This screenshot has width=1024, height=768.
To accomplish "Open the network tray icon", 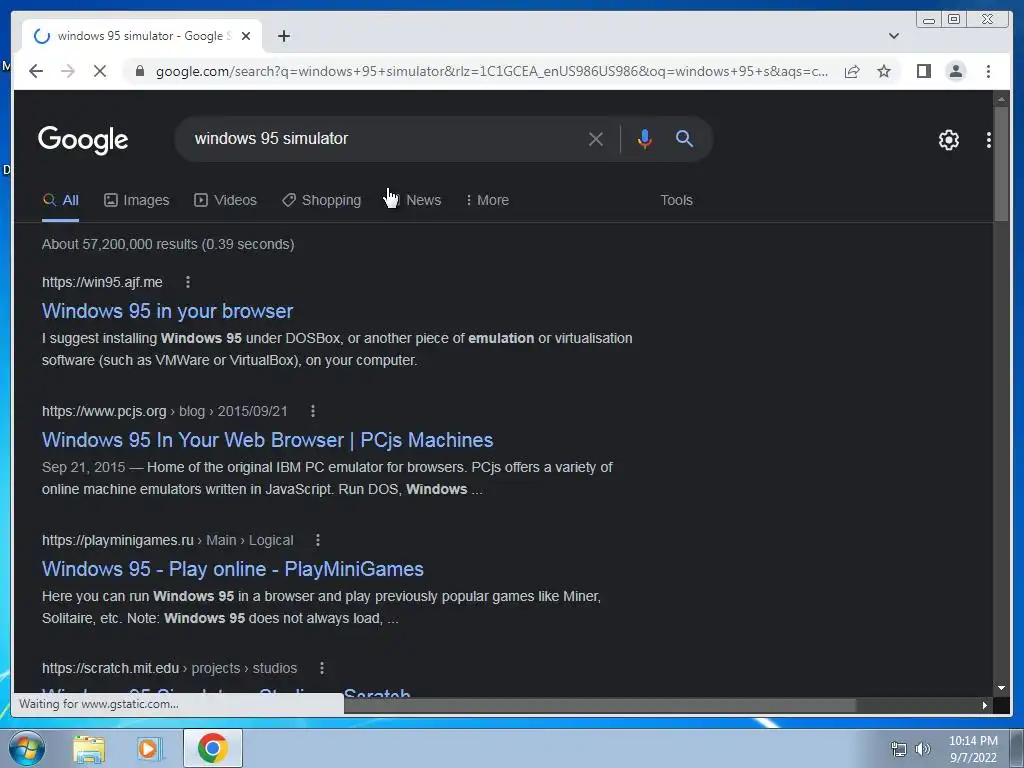I will tap(899, 750).
